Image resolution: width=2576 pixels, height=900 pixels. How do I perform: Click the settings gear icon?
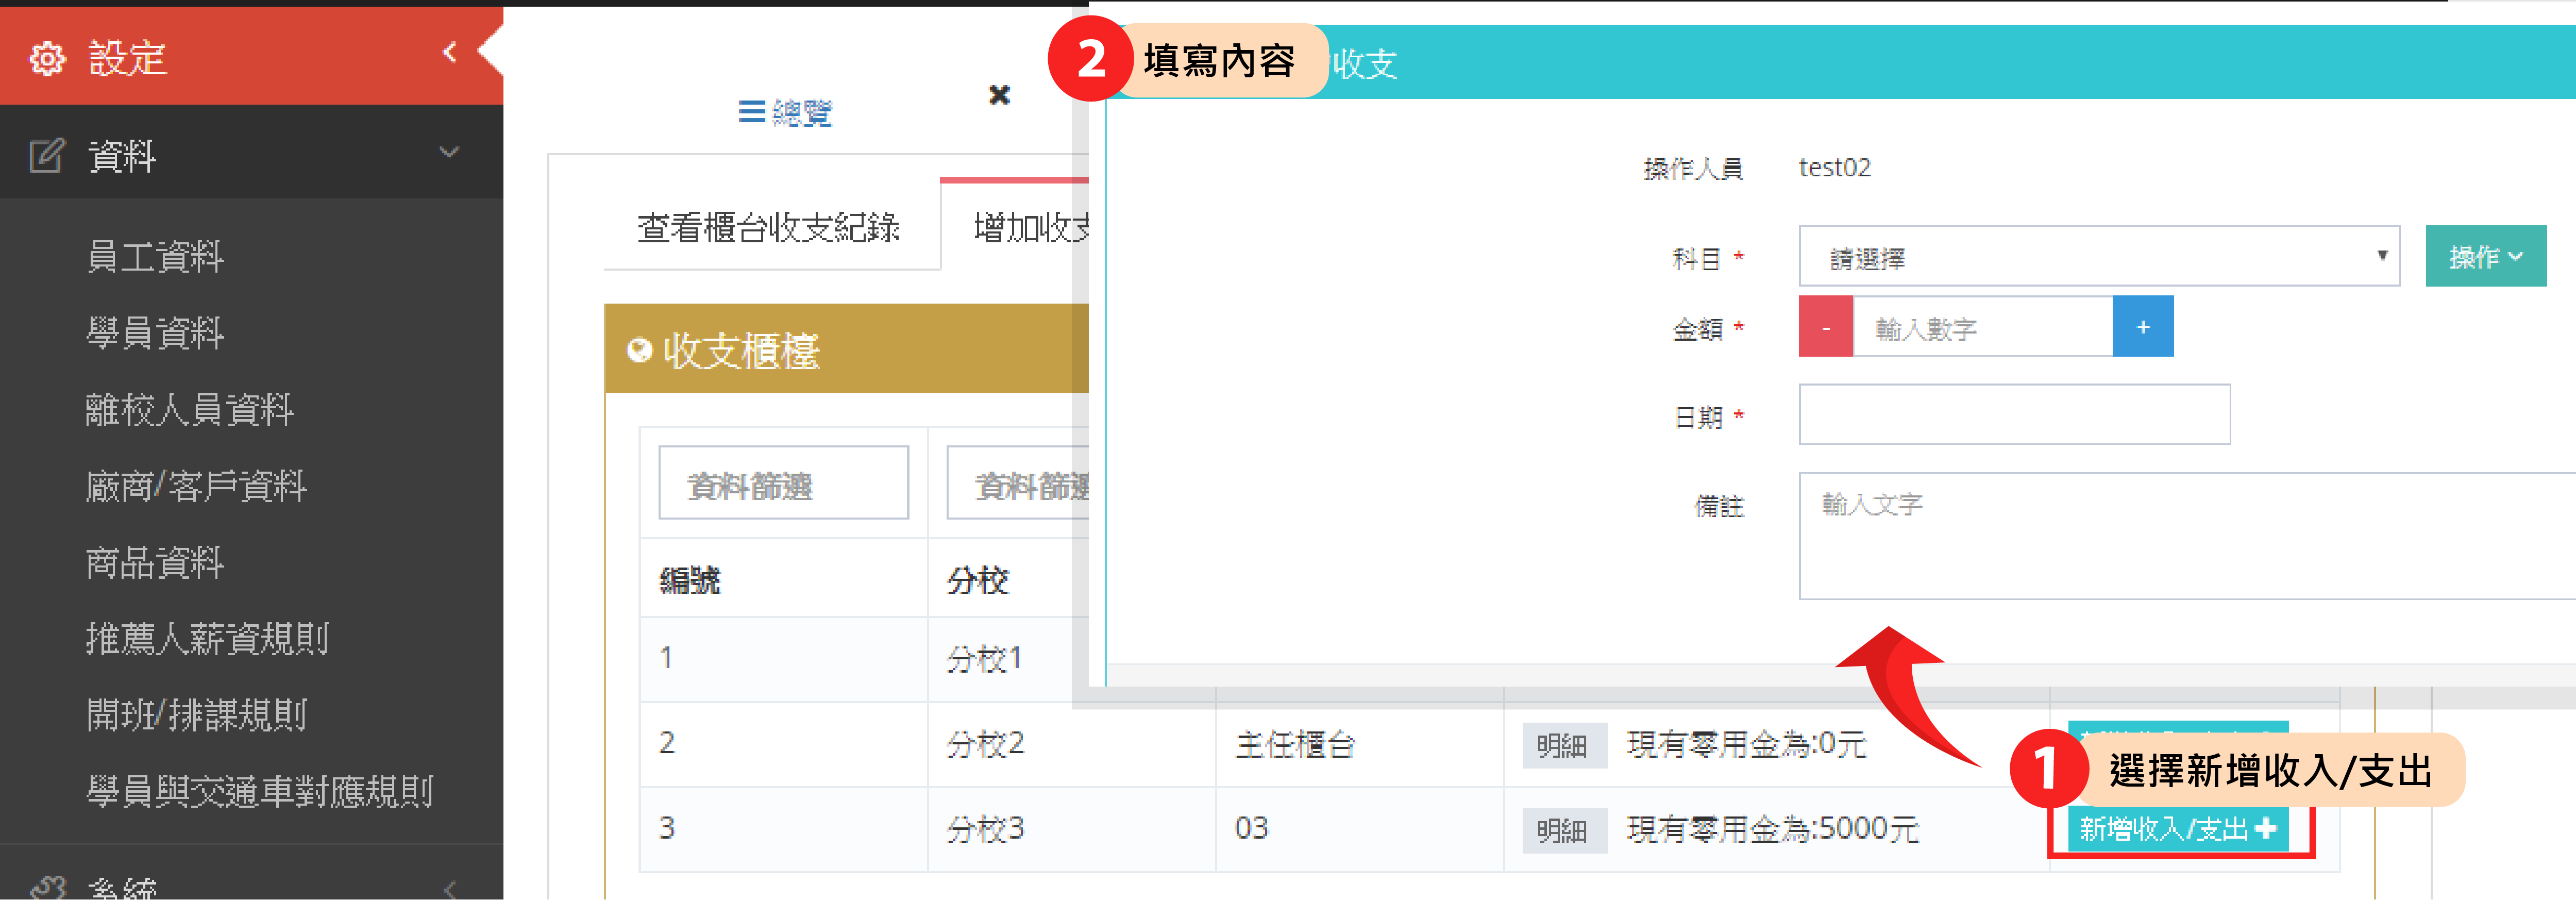(47, 59)
